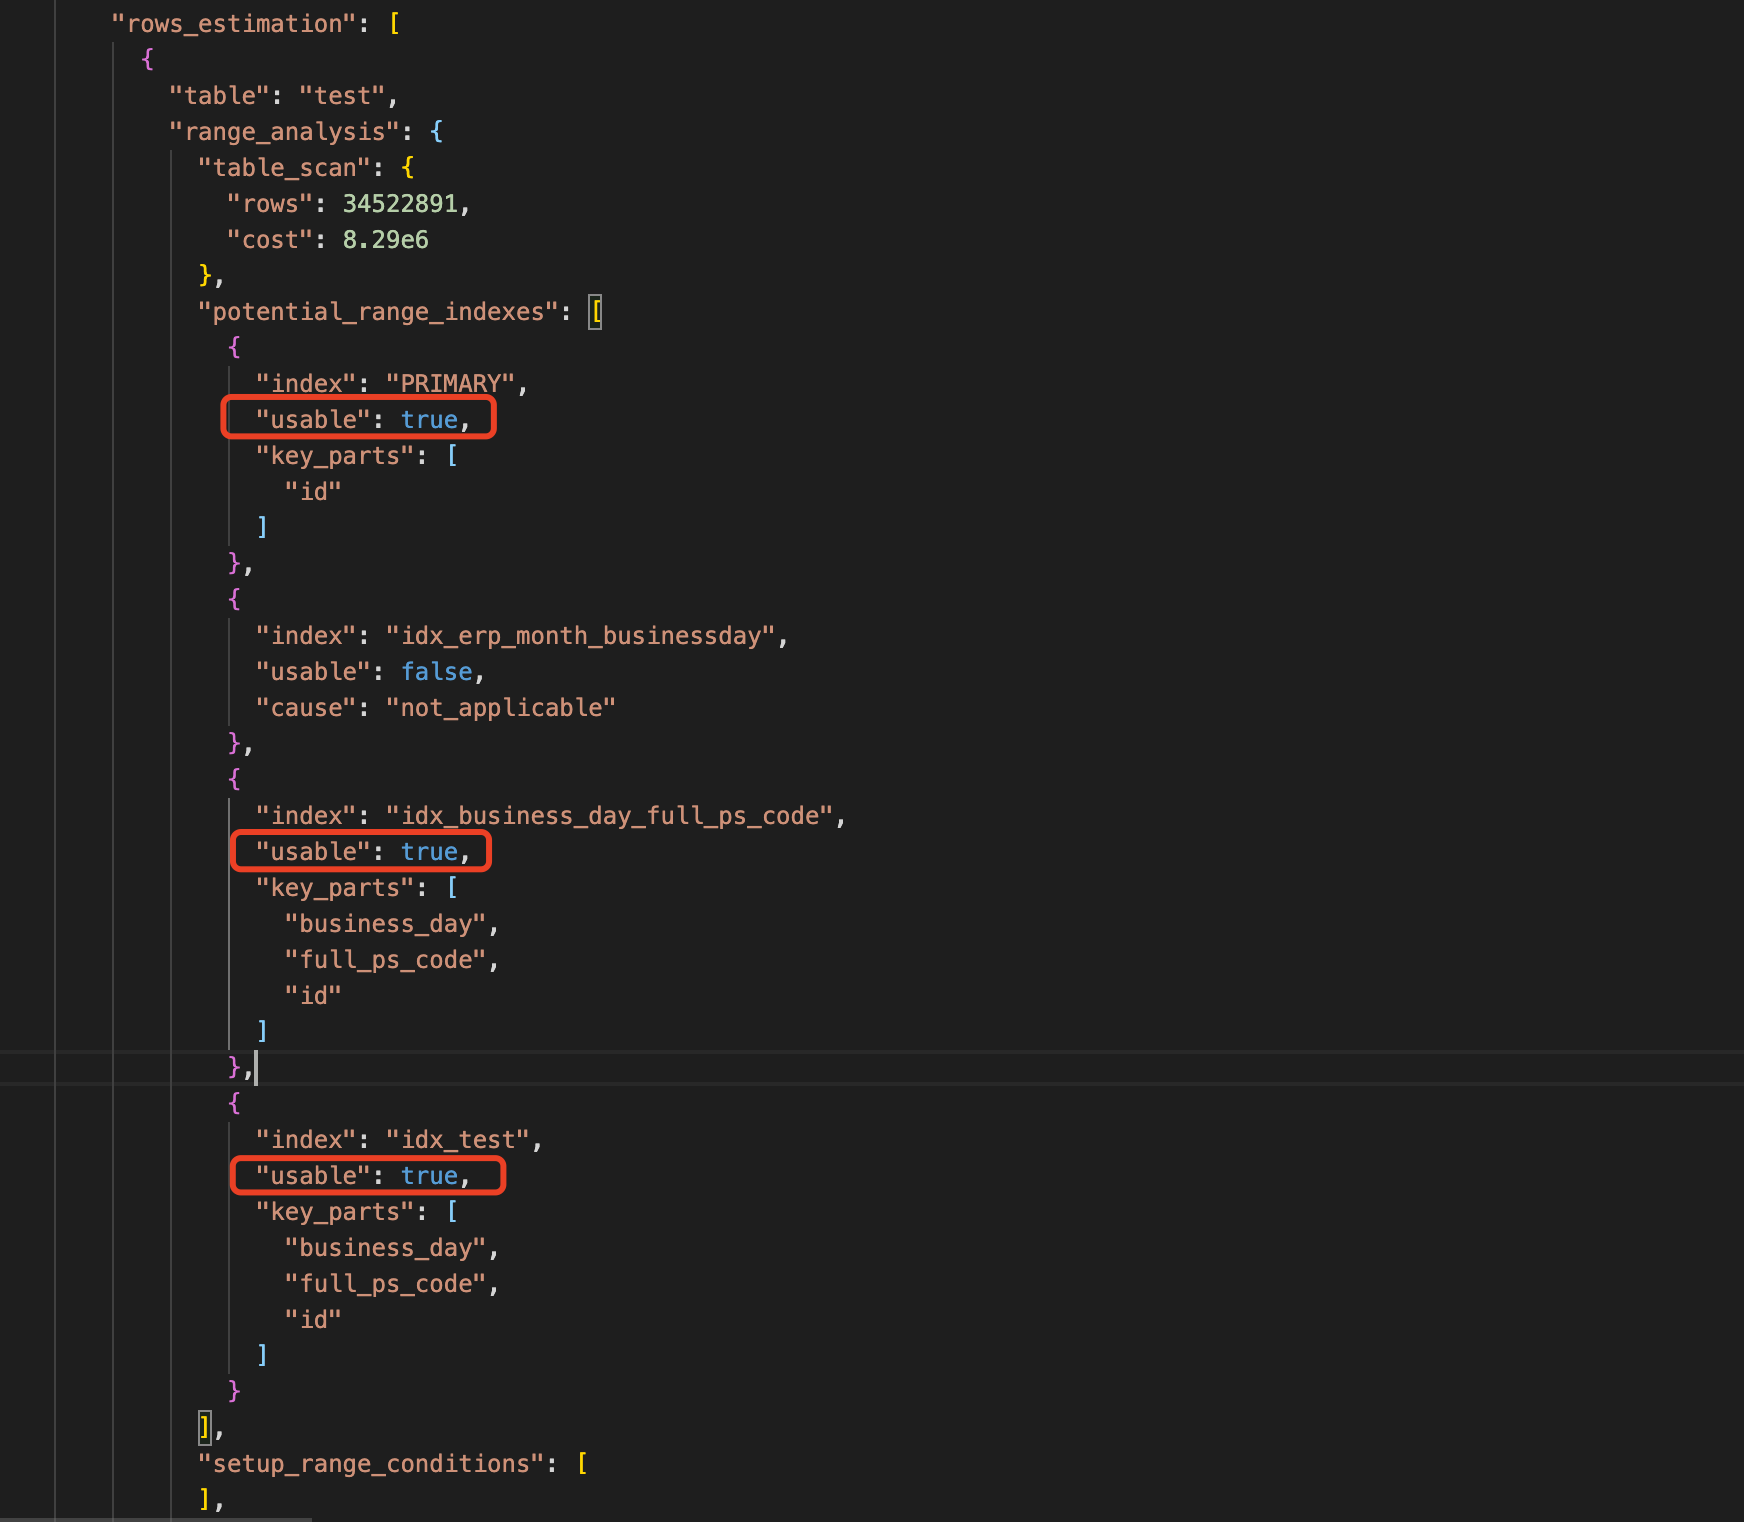1744x1522 pixels.
Task: Click the "rows_estimation" key
Action: pyautogui.click(x=234, y=24)
